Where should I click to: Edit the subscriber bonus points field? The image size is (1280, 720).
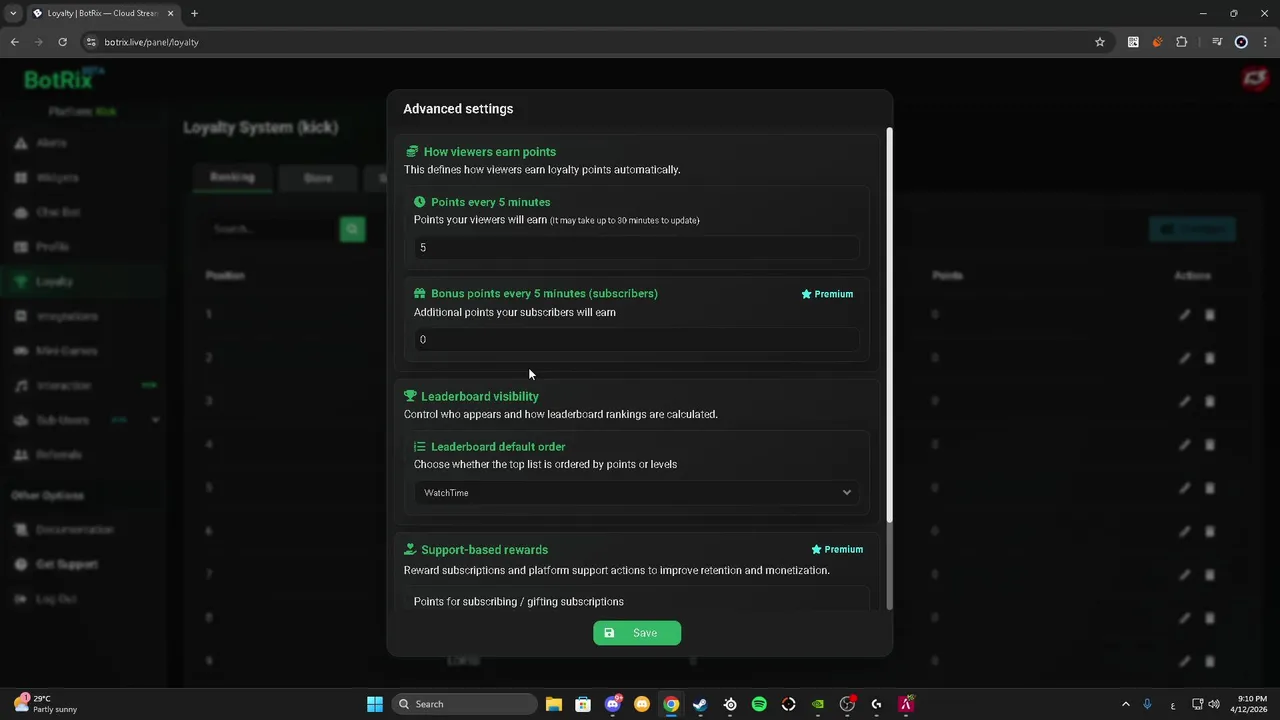(x=637, y=340)
